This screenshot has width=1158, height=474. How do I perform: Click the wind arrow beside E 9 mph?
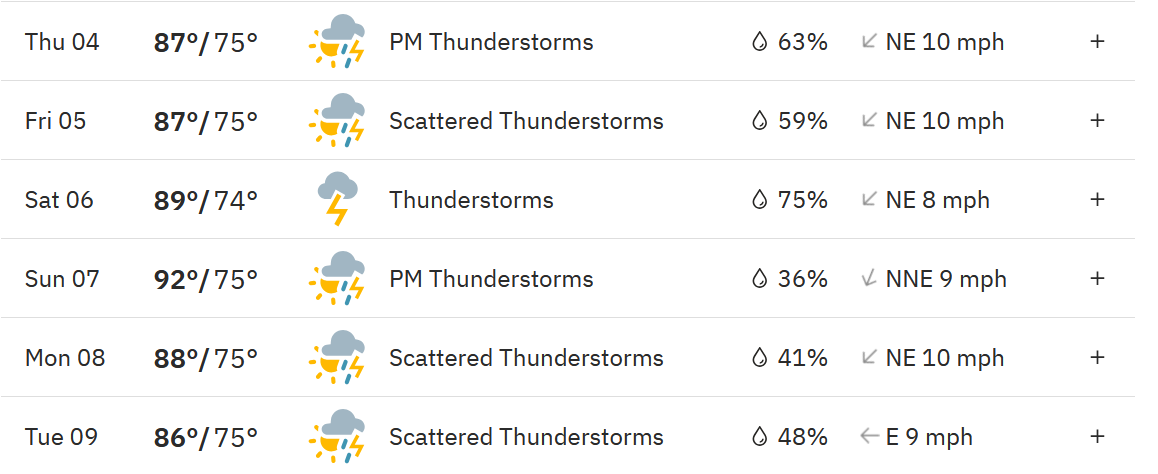pos(869,437)
